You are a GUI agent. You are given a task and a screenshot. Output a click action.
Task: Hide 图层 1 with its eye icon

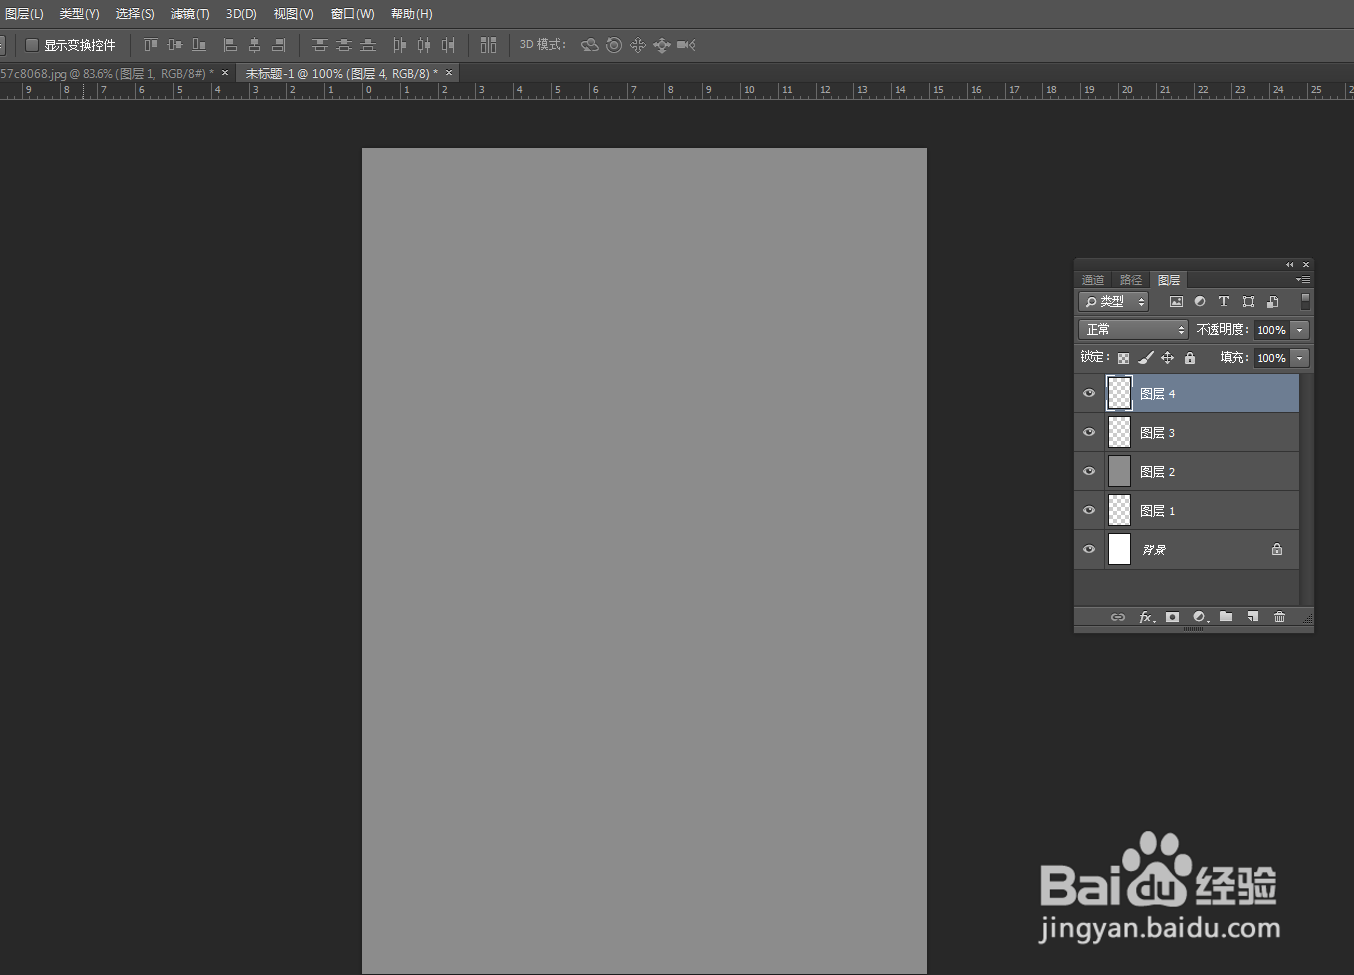pos(1089,510)
